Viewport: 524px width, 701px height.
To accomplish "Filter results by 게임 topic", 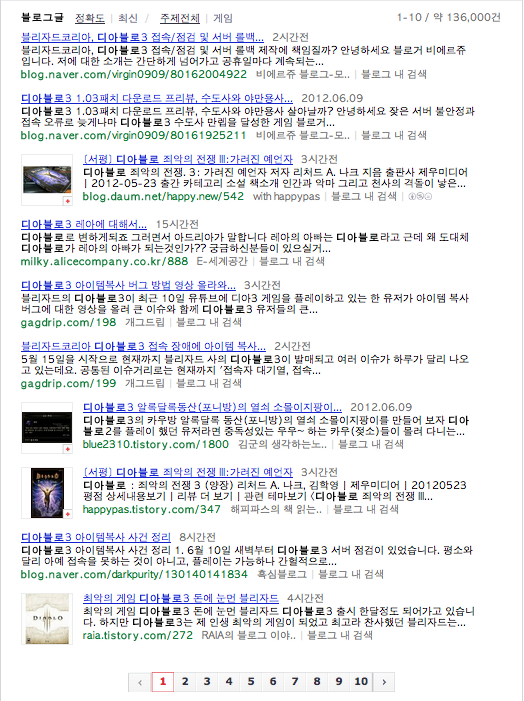I will tap(223, 18).
